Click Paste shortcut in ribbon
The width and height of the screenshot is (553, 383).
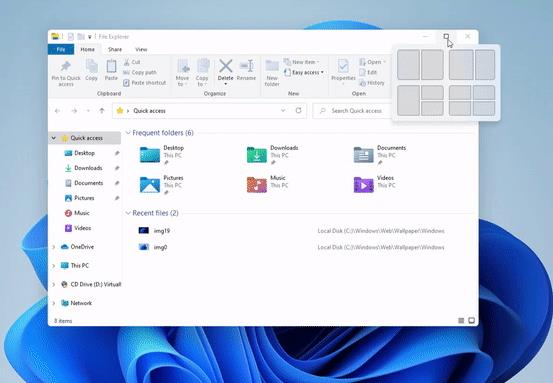[x=145, y=83]
